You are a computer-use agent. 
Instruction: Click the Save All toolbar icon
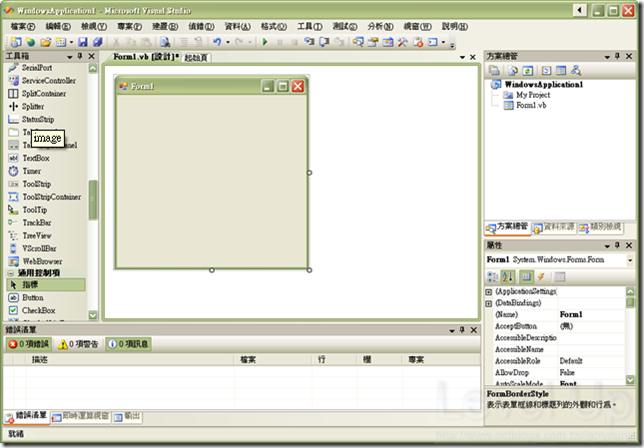pyautogui.click(x=97, y=42)
